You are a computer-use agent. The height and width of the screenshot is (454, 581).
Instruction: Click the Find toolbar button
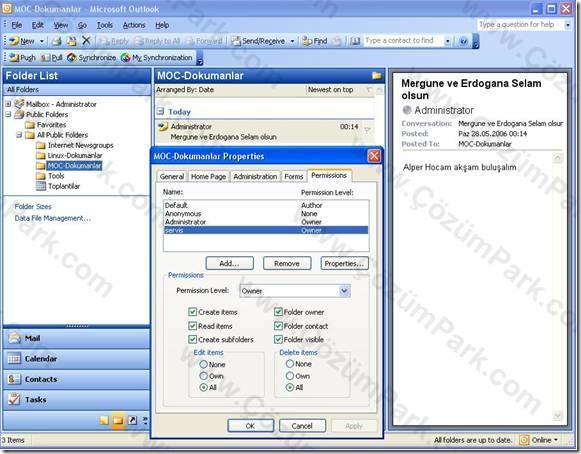click(x=315, y=41)
